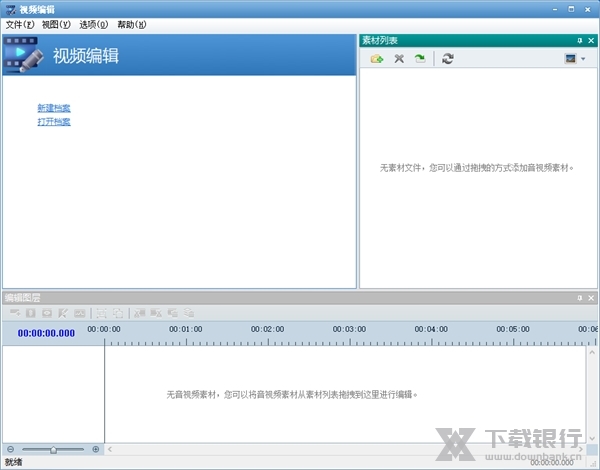Click the green arrow export material icon
Screen dimensions: 600x470
click(x=420, y=59)
